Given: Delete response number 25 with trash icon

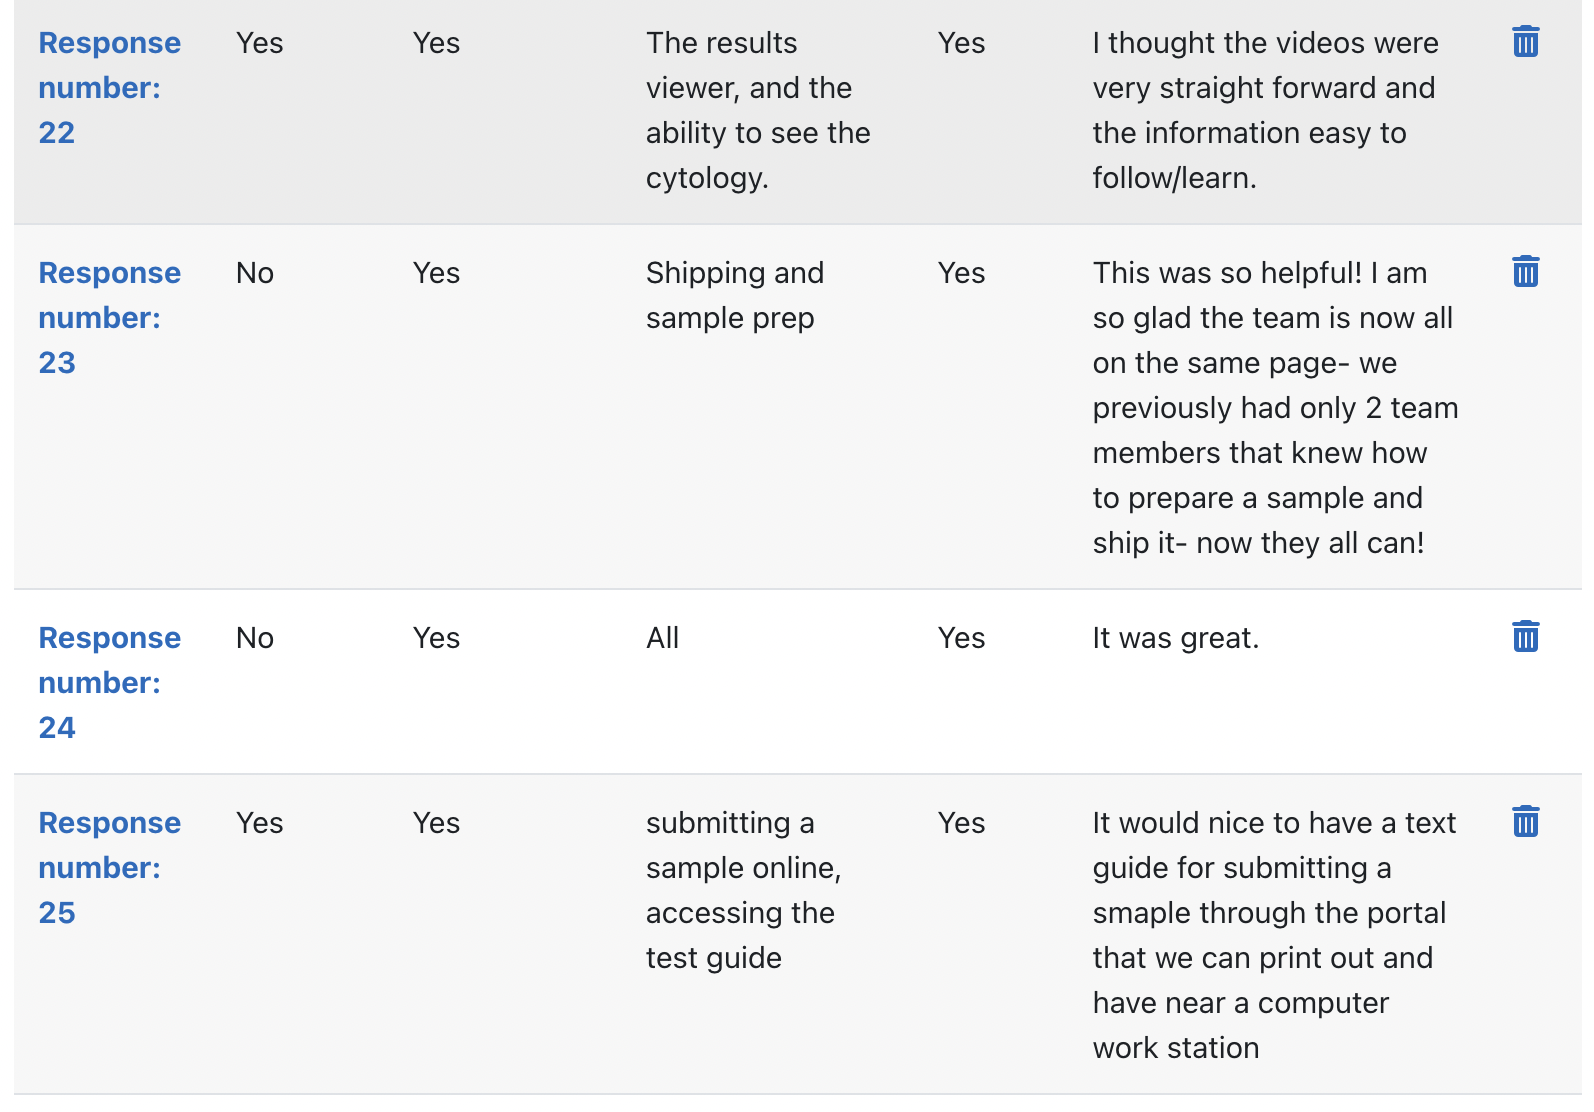Looking at the screenshot, I should click(x=1525, y=821).
